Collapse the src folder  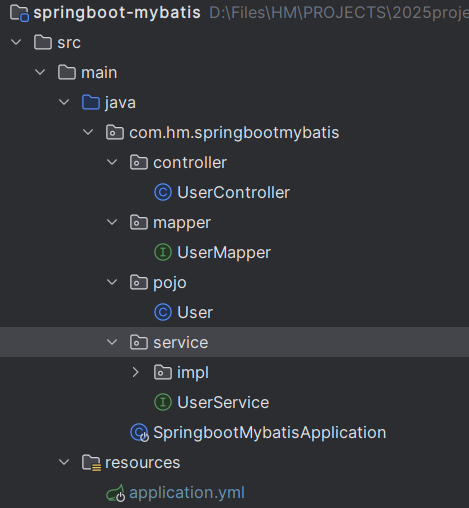16,42
